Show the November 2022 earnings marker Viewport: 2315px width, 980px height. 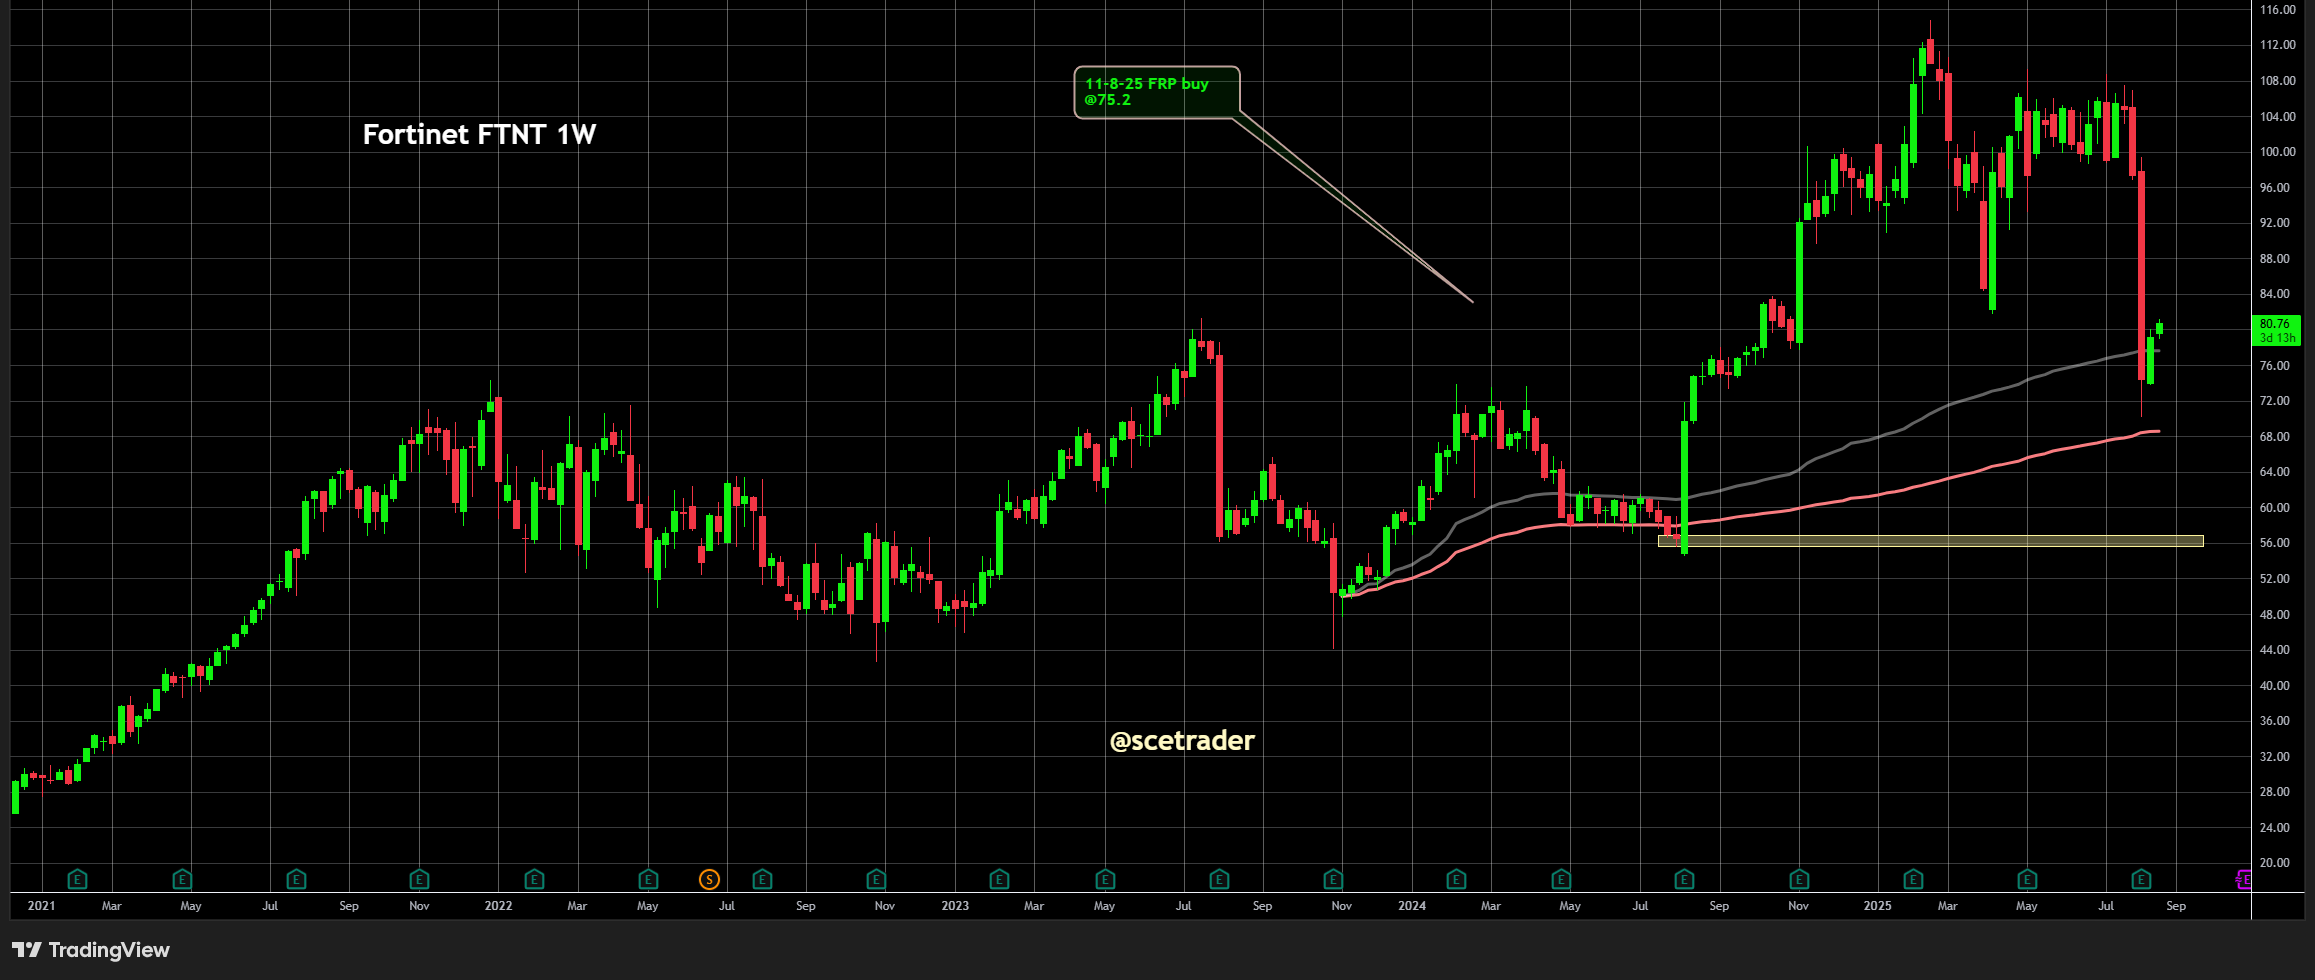click(876, 880)
